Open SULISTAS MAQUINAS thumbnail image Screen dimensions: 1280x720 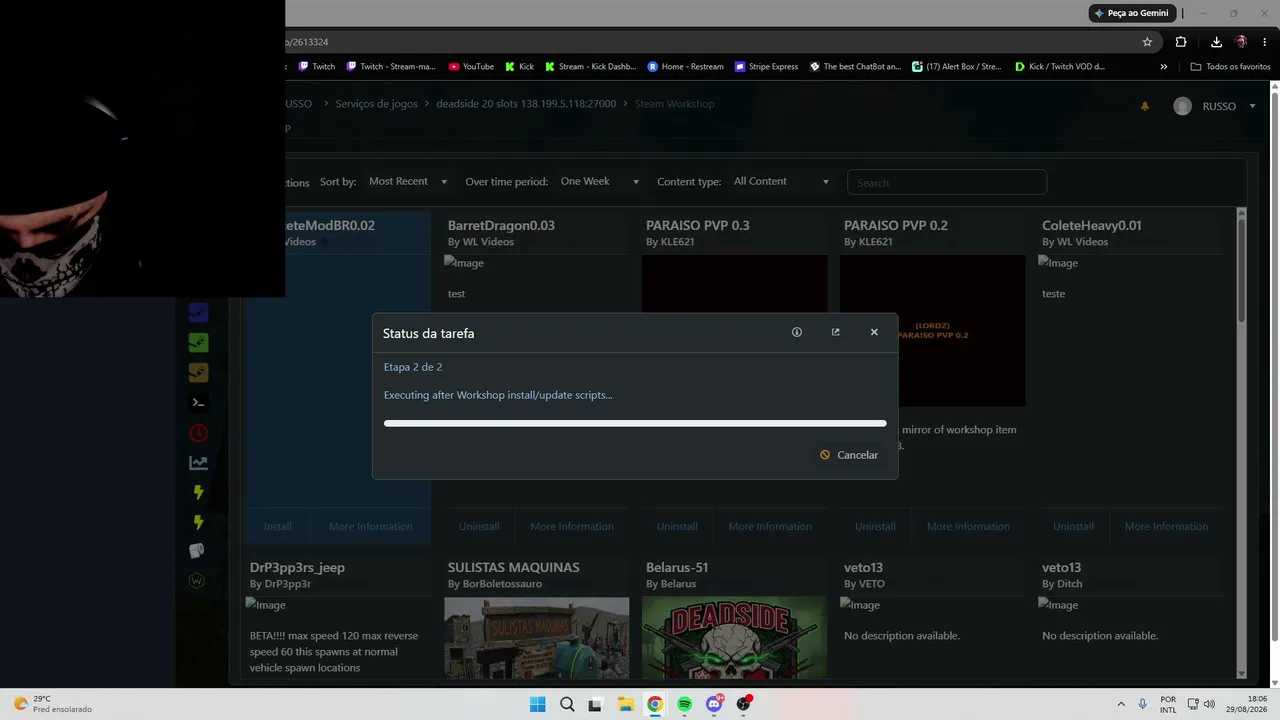point(537,638)
